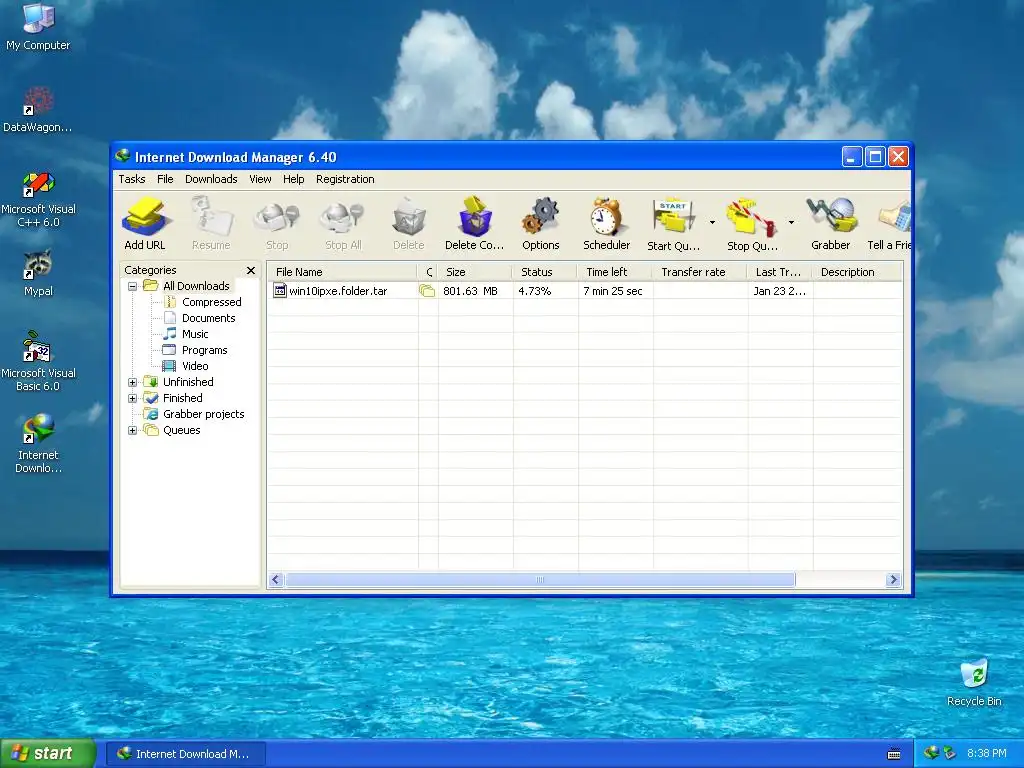Screen dimensions: 1024x768
Task: Sort by the Transfer rate column header
Action: tap(699, 272)
